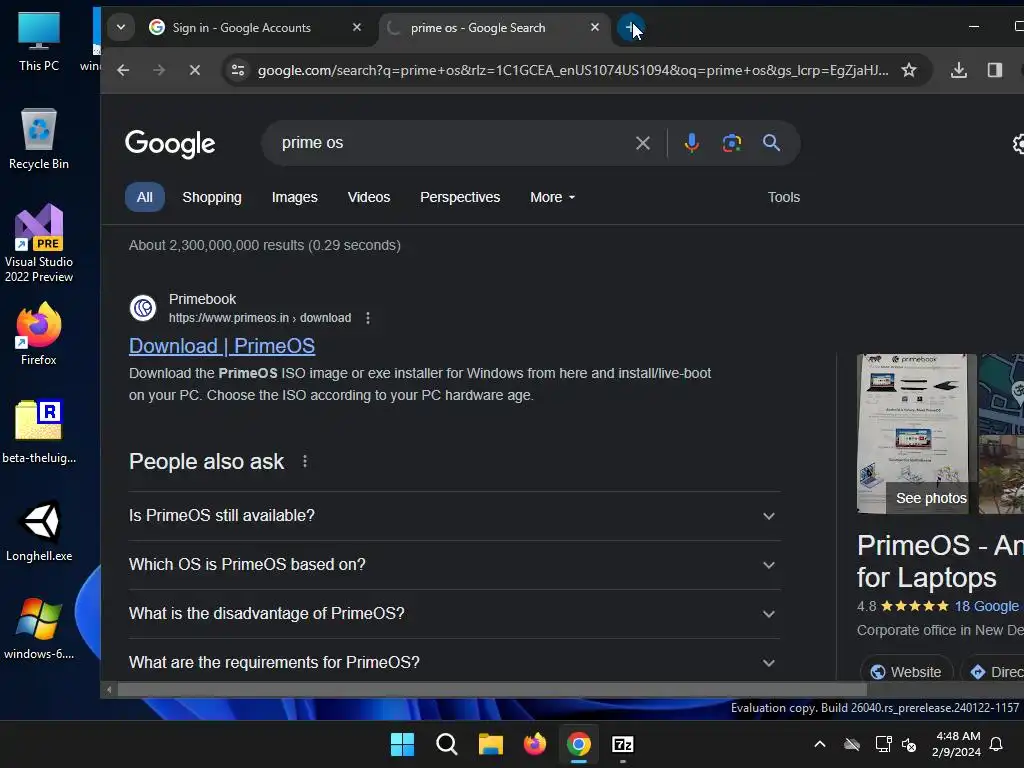Expand the More filters dropdown
The width and height of the screenshot is (1024, 768).
point(552,197)
